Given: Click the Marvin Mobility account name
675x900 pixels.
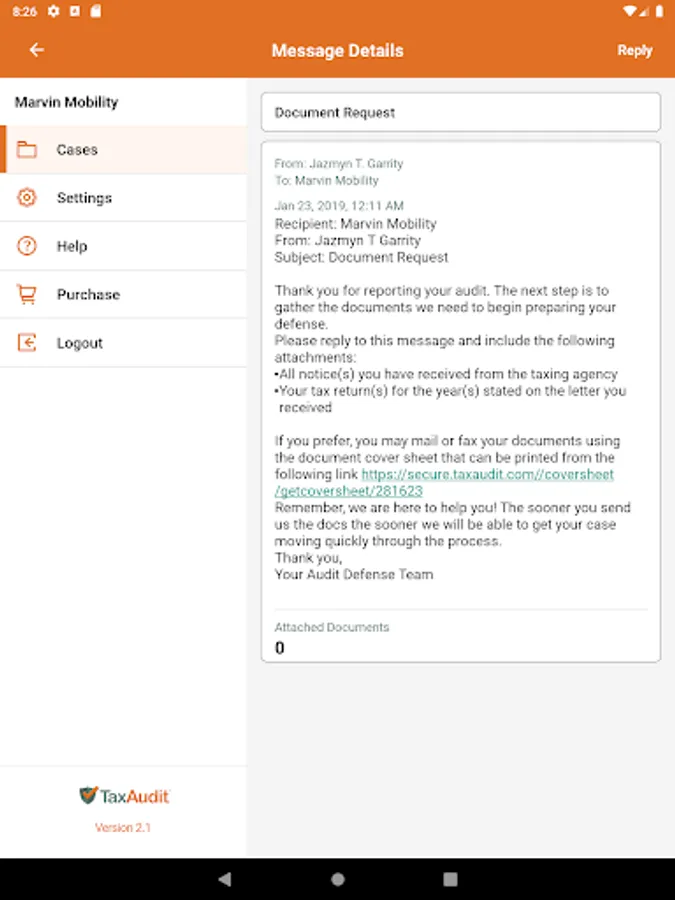Looking at the screenshot, I should pyautogui.click(x=67, y=102).
